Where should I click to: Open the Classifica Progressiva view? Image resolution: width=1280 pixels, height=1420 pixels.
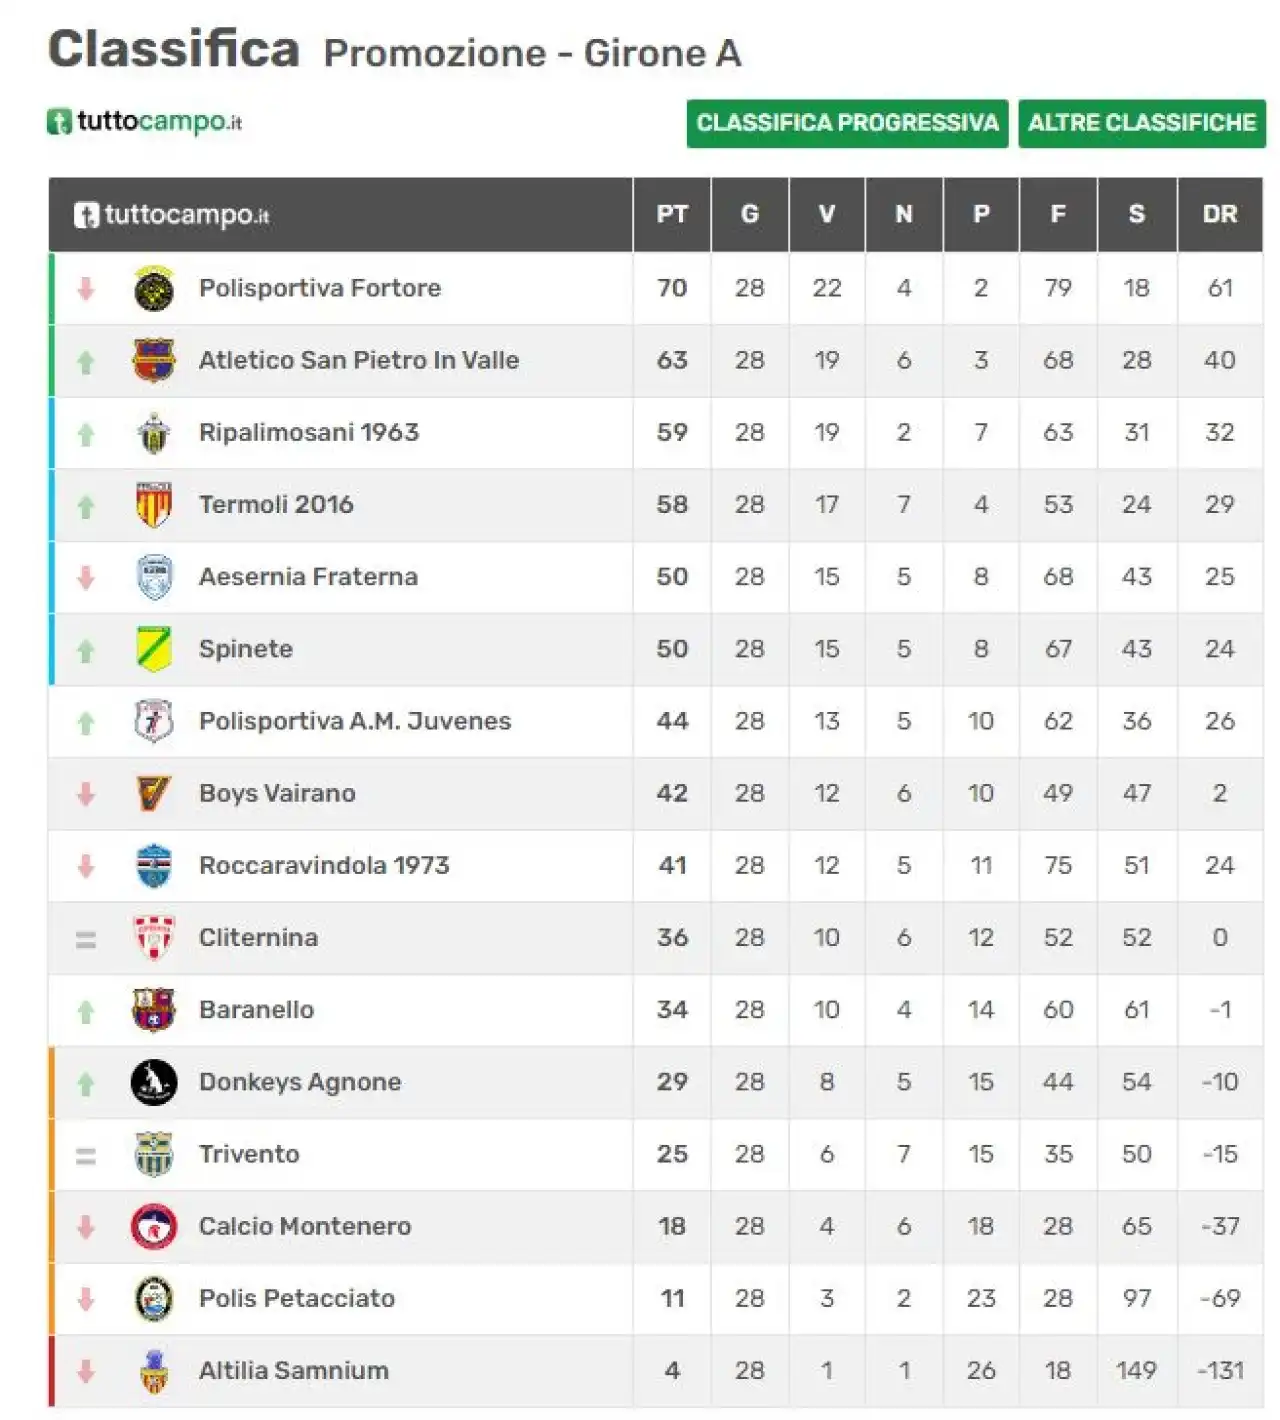click(847, 123)
